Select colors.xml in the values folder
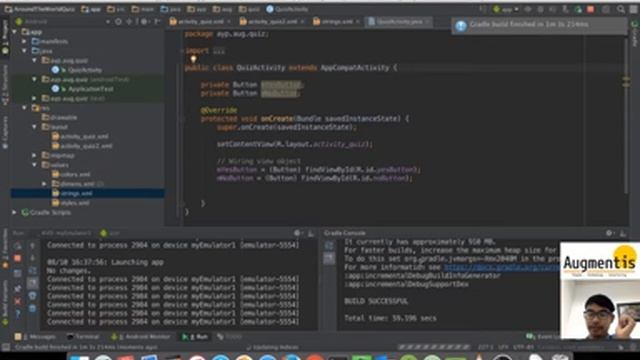Image resolution: width=640 pixels, height=360 pixels. point(76,174)
